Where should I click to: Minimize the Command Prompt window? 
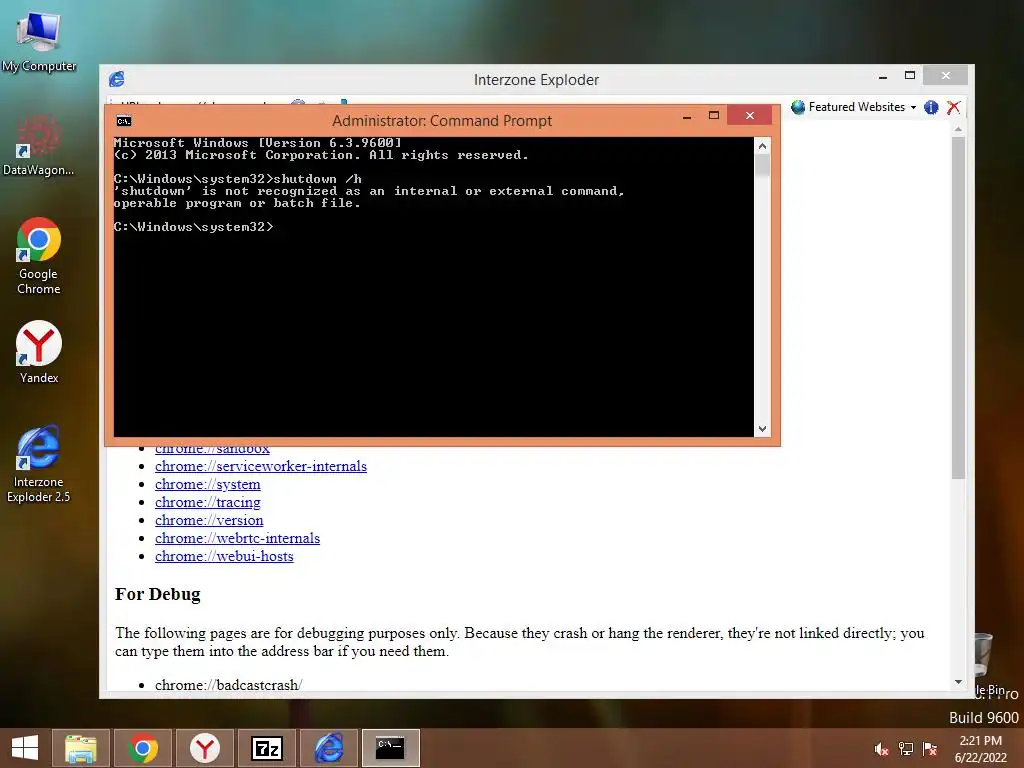pyautogui.click(x=687, y=117)
